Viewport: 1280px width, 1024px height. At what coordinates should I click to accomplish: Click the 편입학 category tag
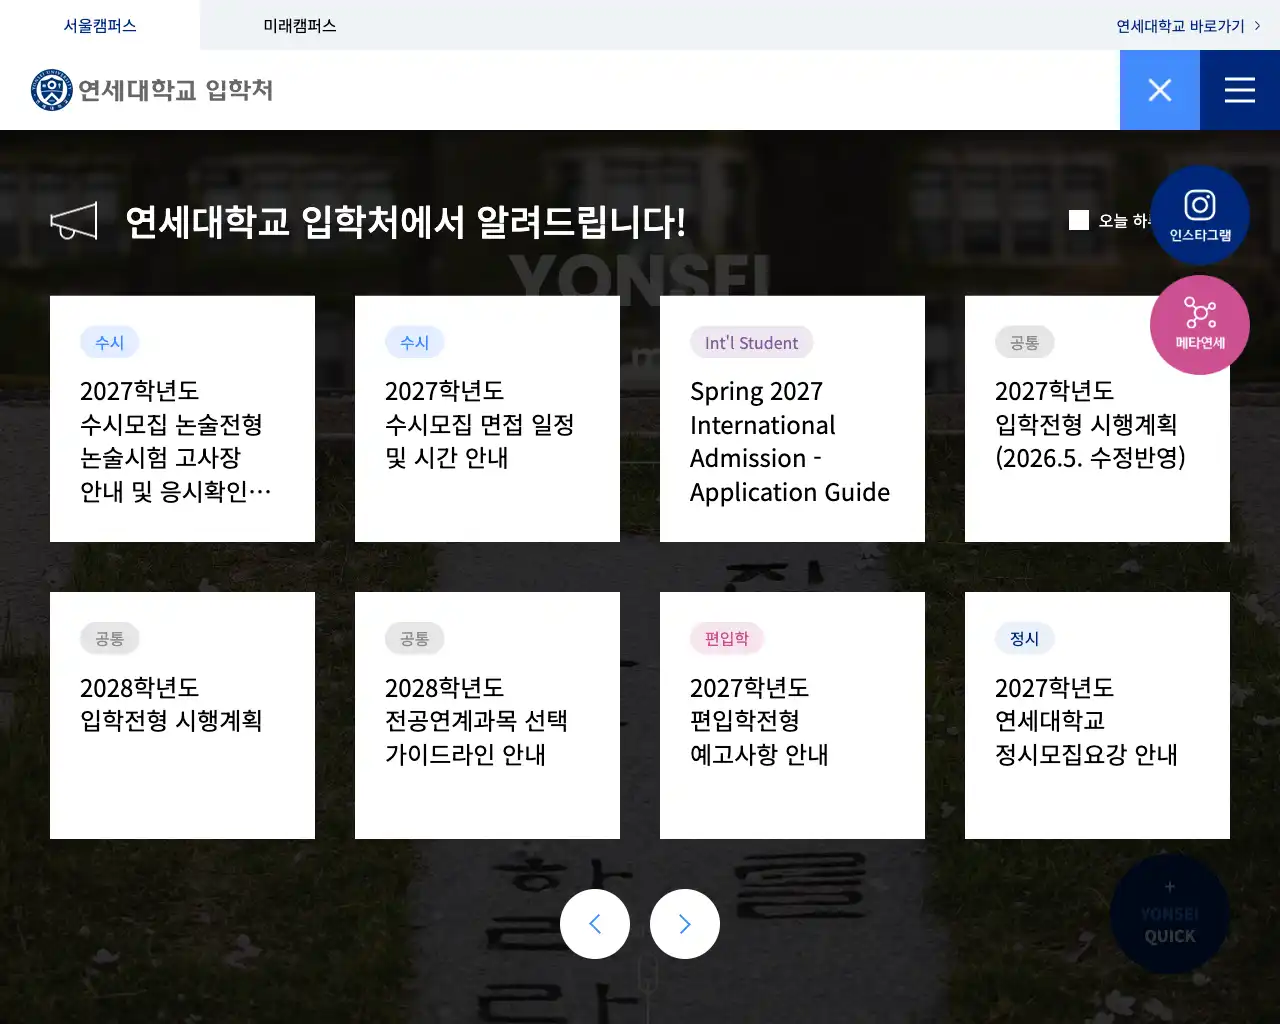click(726, 639)
